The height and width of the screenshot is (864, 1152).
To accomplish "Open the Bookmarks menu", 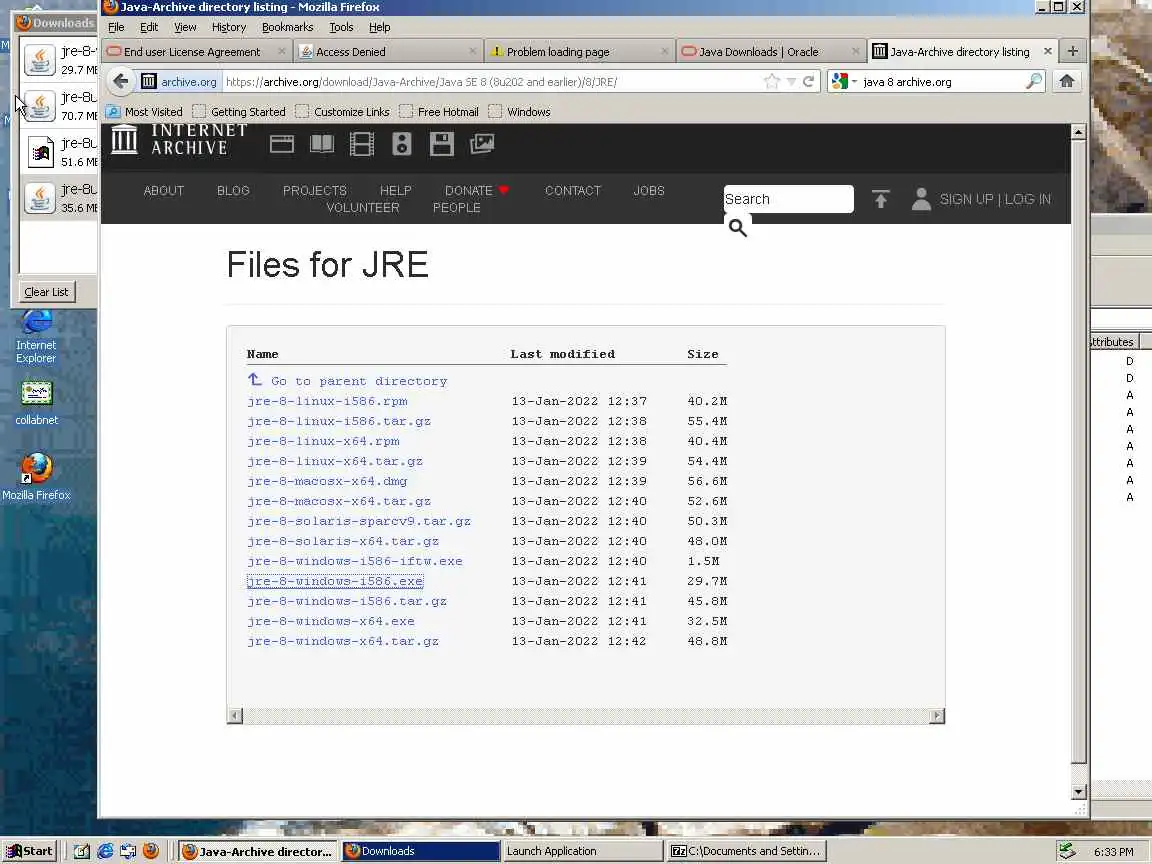I will (x=287, y=27).
